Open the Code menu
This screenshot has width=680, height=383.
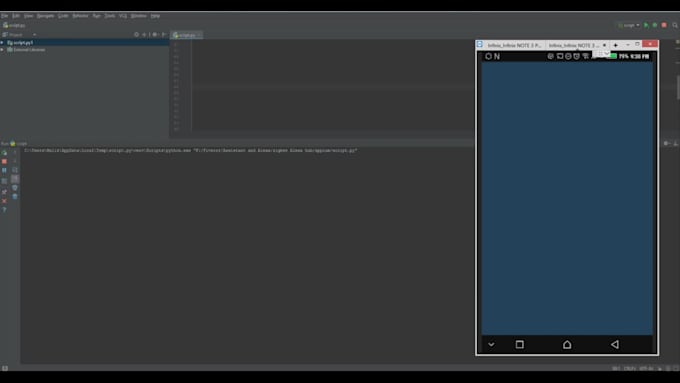(63, 16)
